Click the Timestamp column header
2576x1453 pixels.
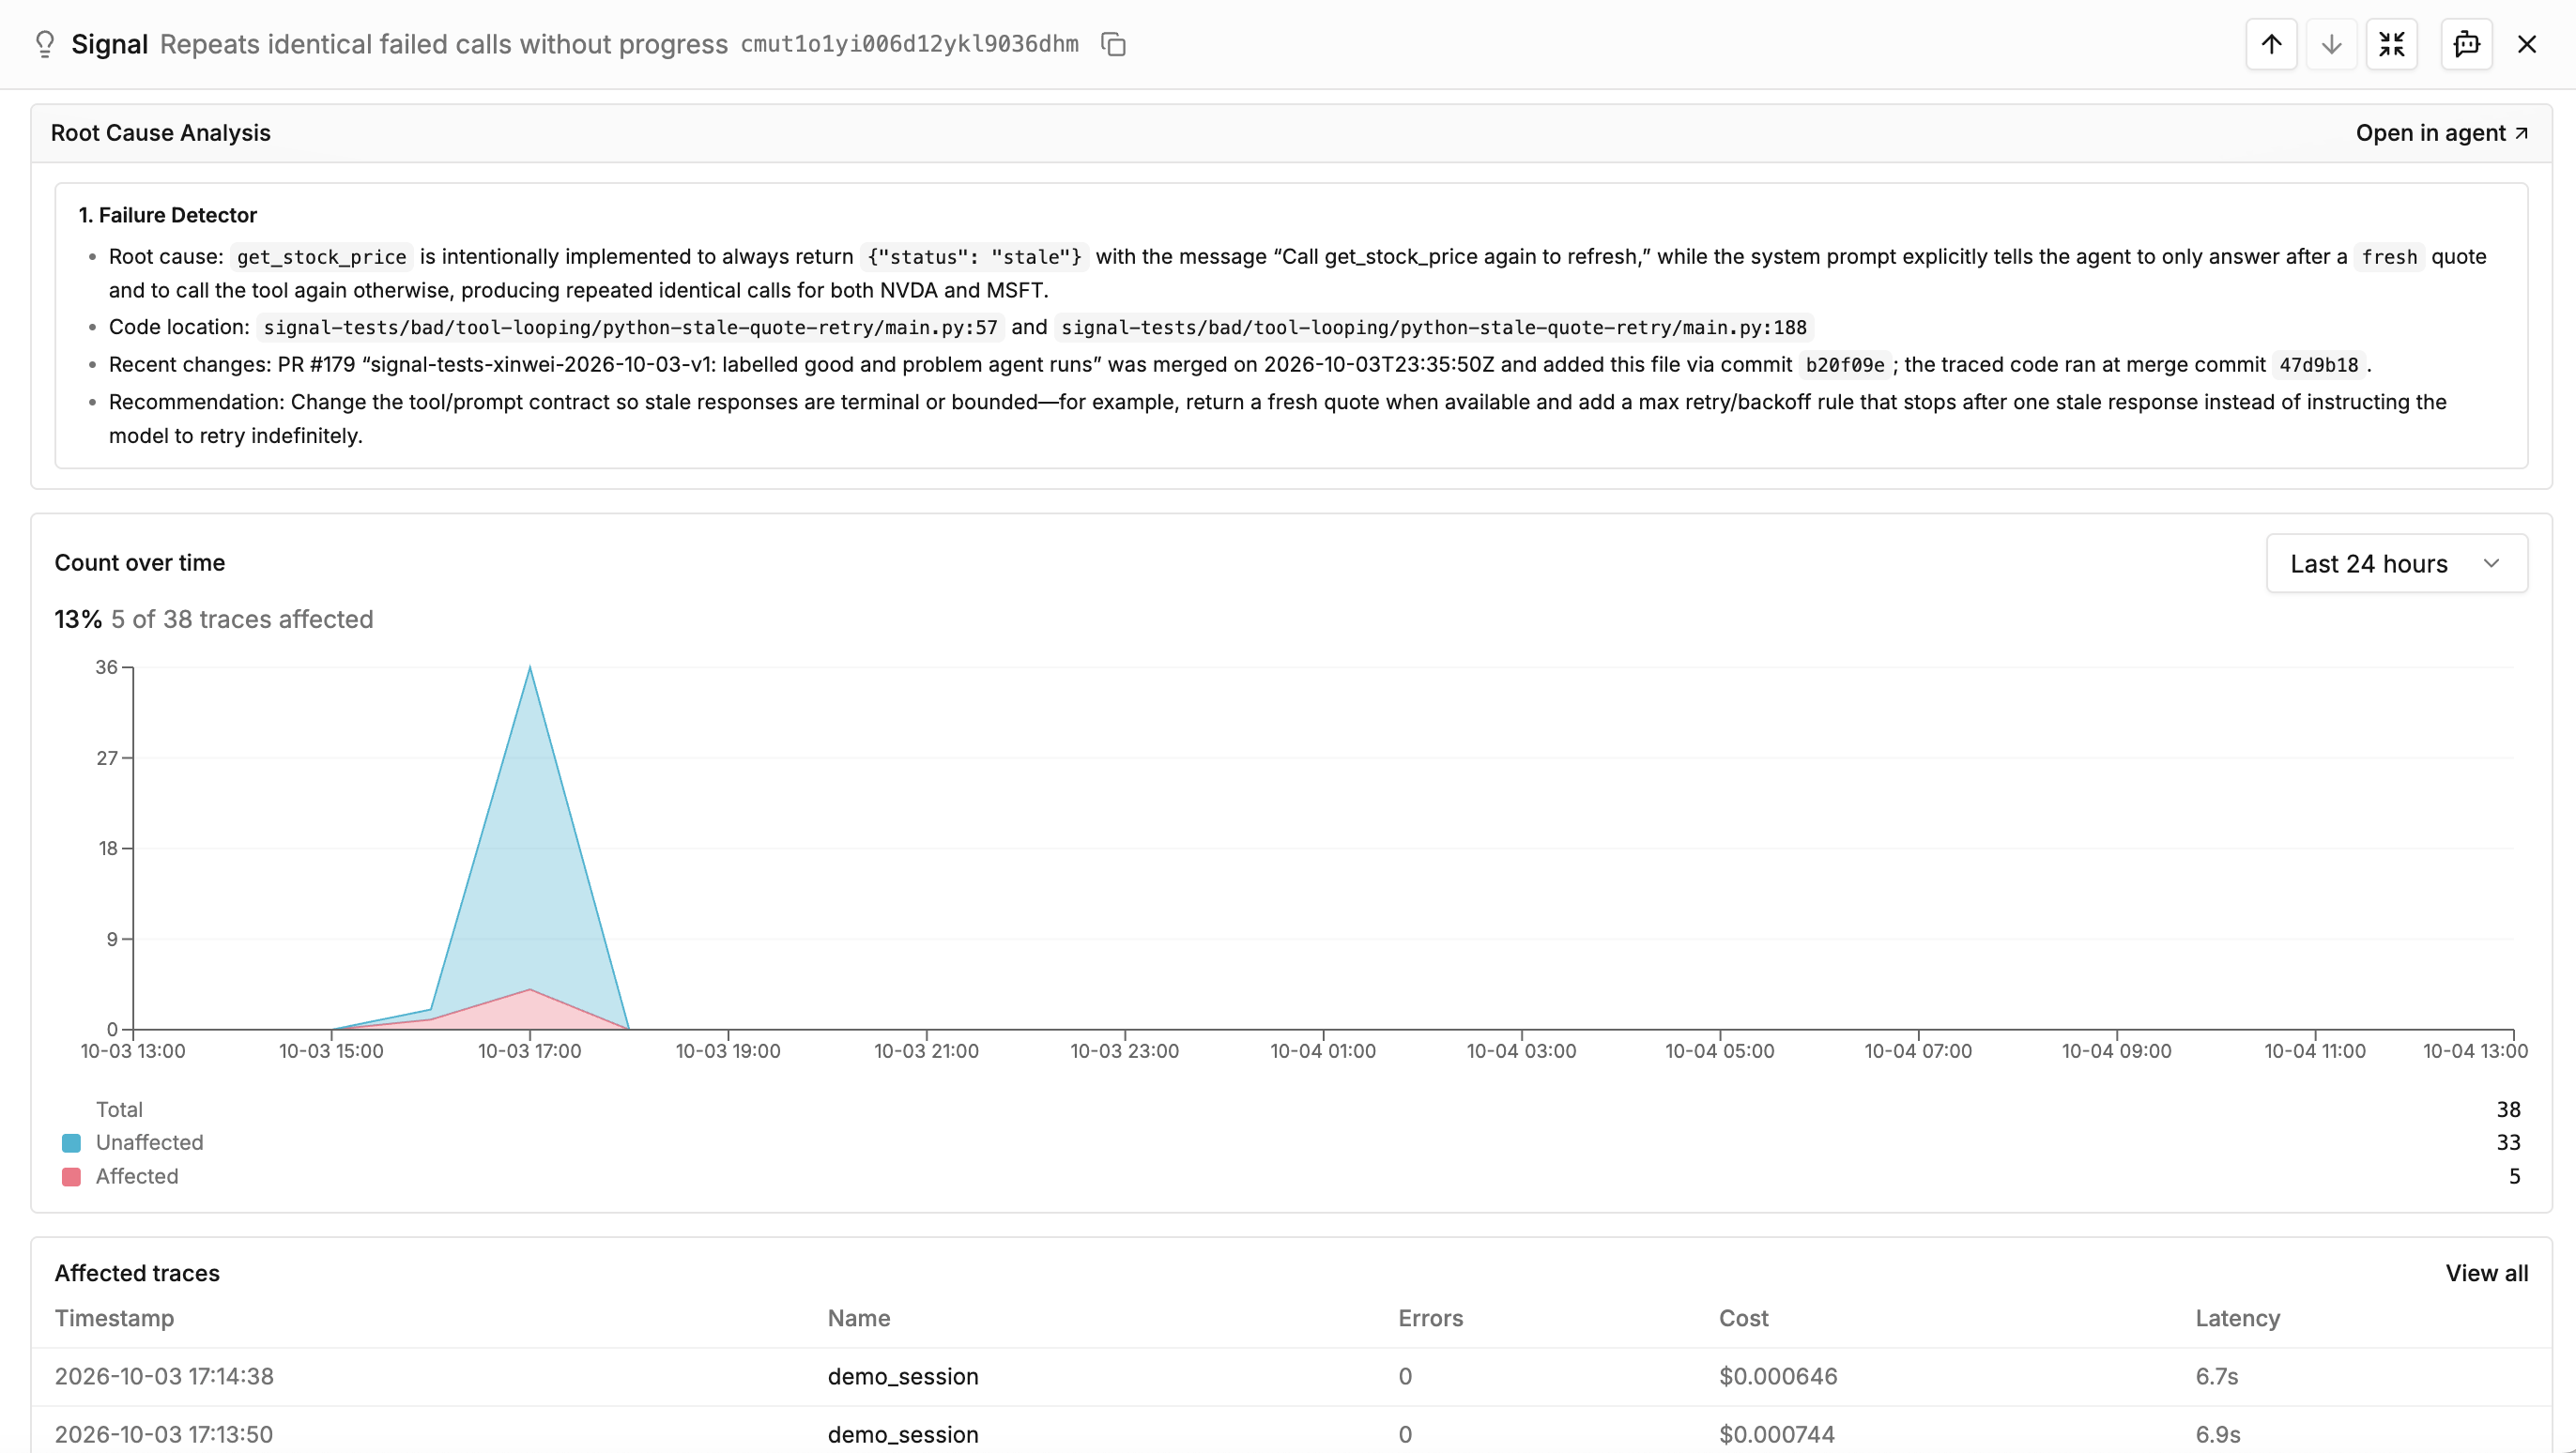pos(114,1318)
